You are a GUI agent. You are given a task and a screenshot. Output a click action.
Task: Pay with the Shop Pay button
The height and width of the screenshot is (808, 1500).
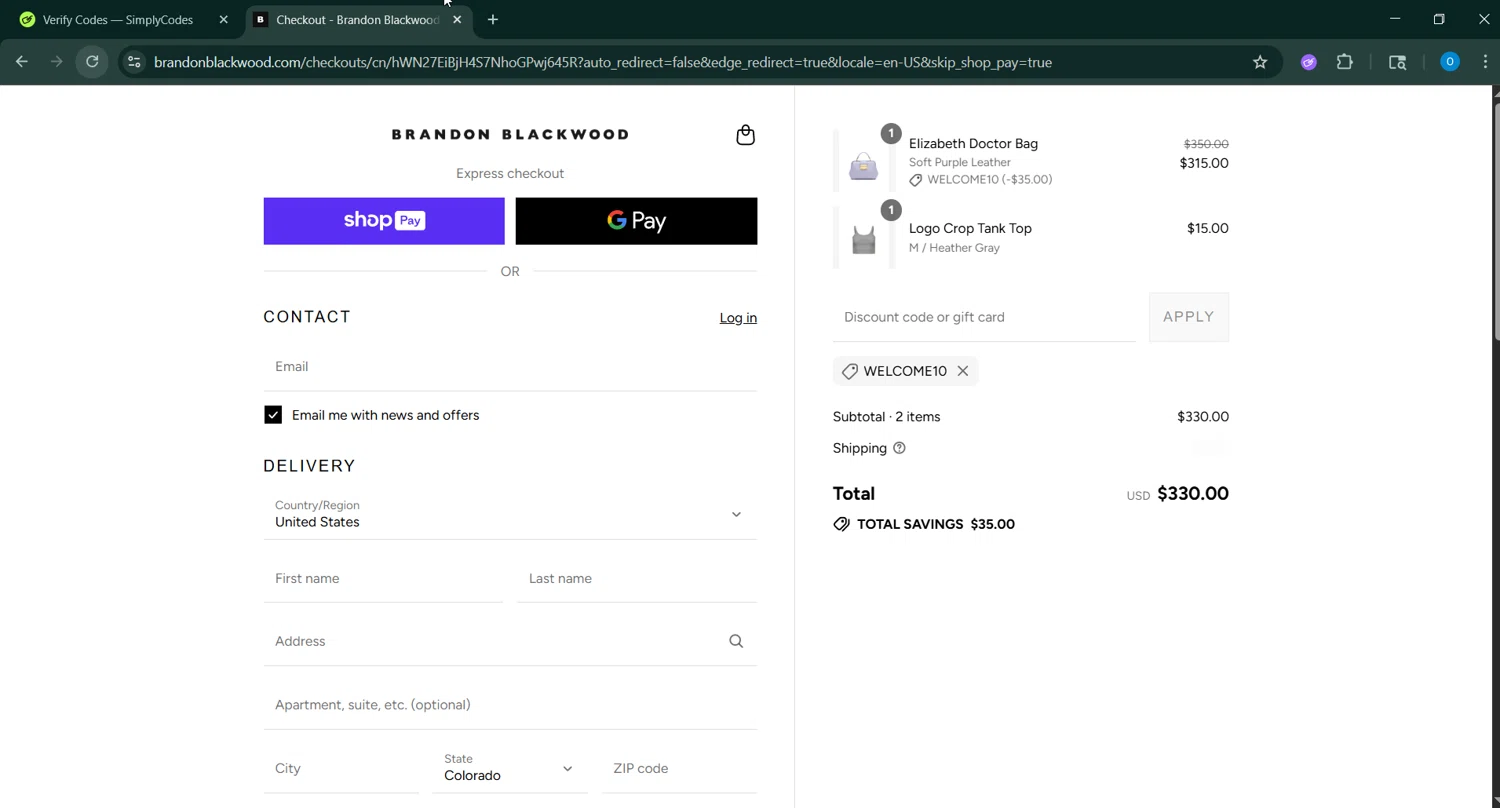(x=384, y=221)
